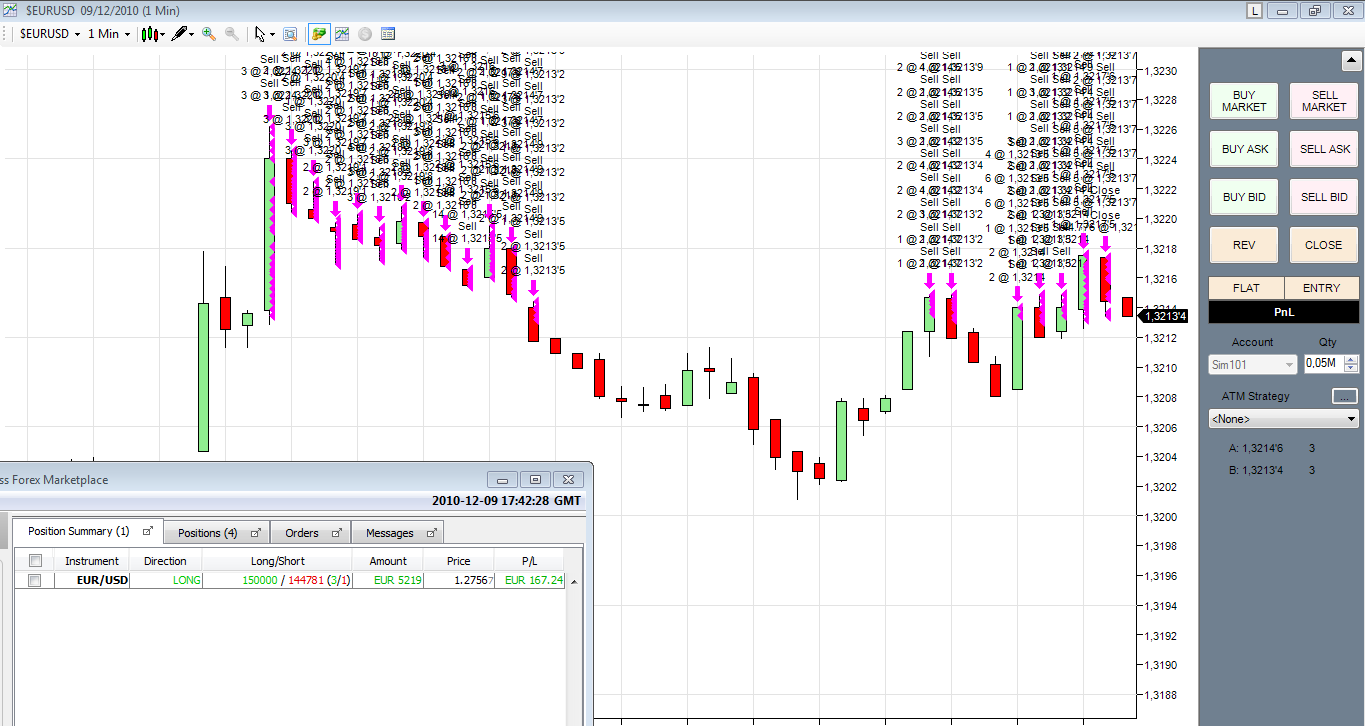Sort by the Amount column header
Image resolution: width=1365 pixels, height=726 pixels.
pyautogui.click(x=388, y=561)
